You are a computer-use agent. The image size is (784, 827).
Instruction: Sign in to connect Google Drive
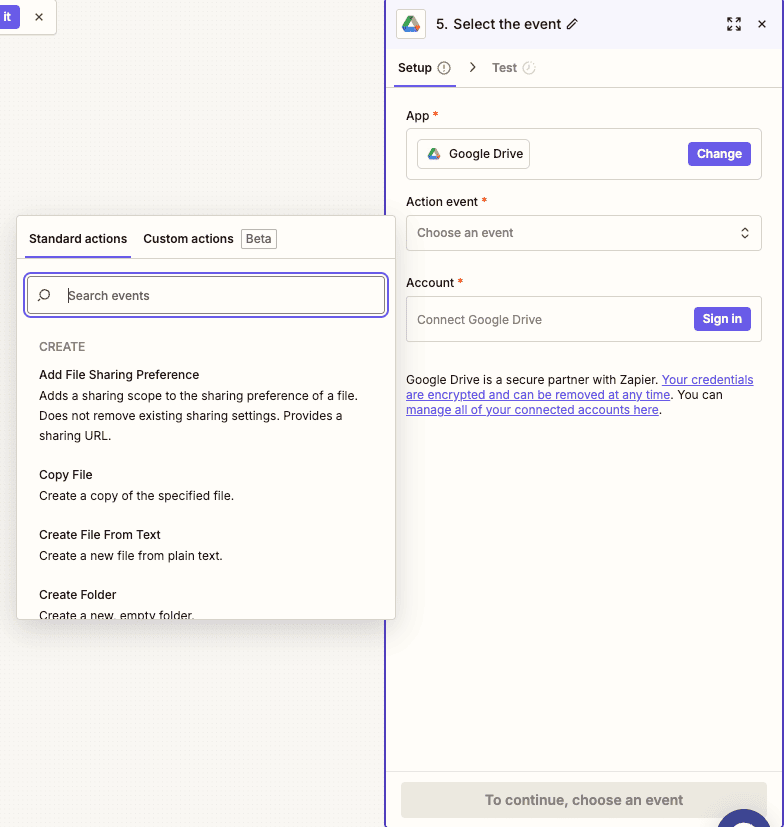722,318
